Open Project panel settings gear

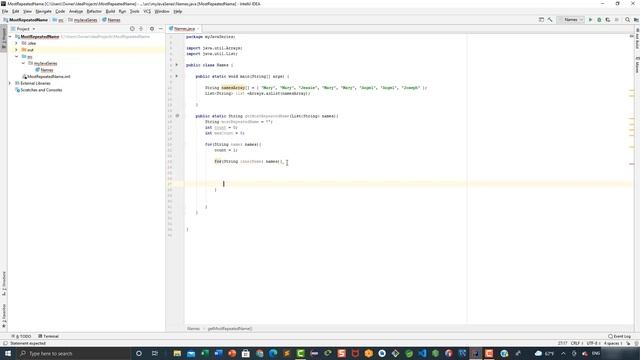tap(152, 29)
